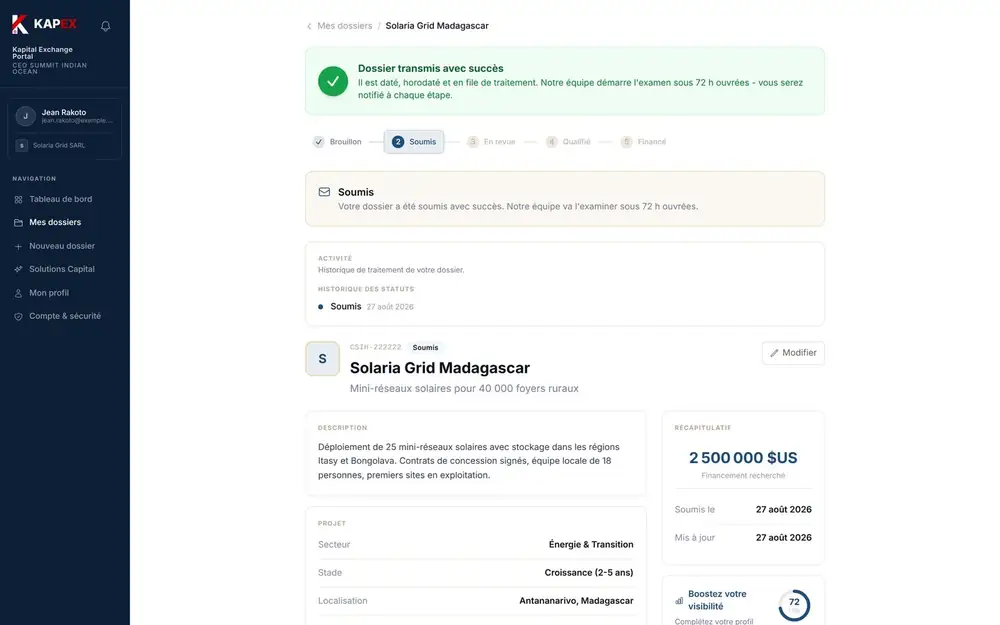Click the 72 visibility score ring
This screenshot has width=1000, height=625.
tap(794, 605)
